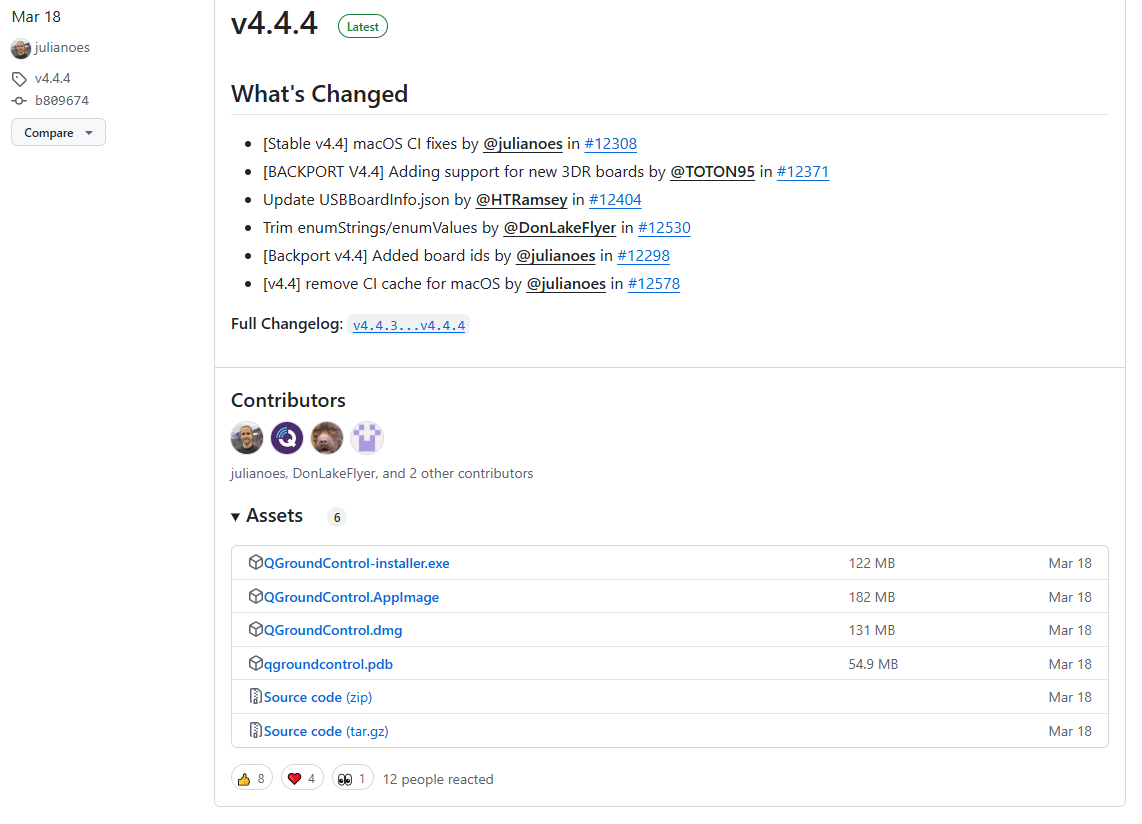1142x824 pixels.
Task: Open pull request #12308
Action: (x=610, y=144)
